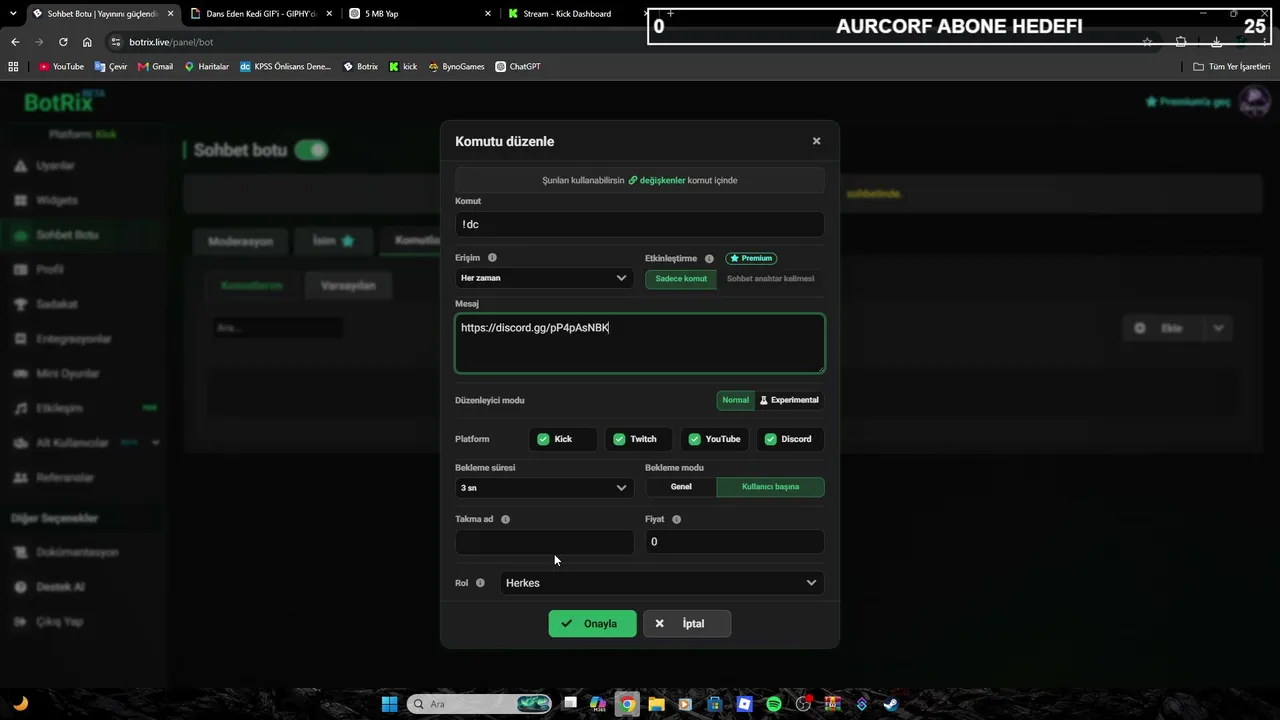Screen dimensions: 1280x720
Task: Open the Windows Start menu
Action: (x=389, y=704)
